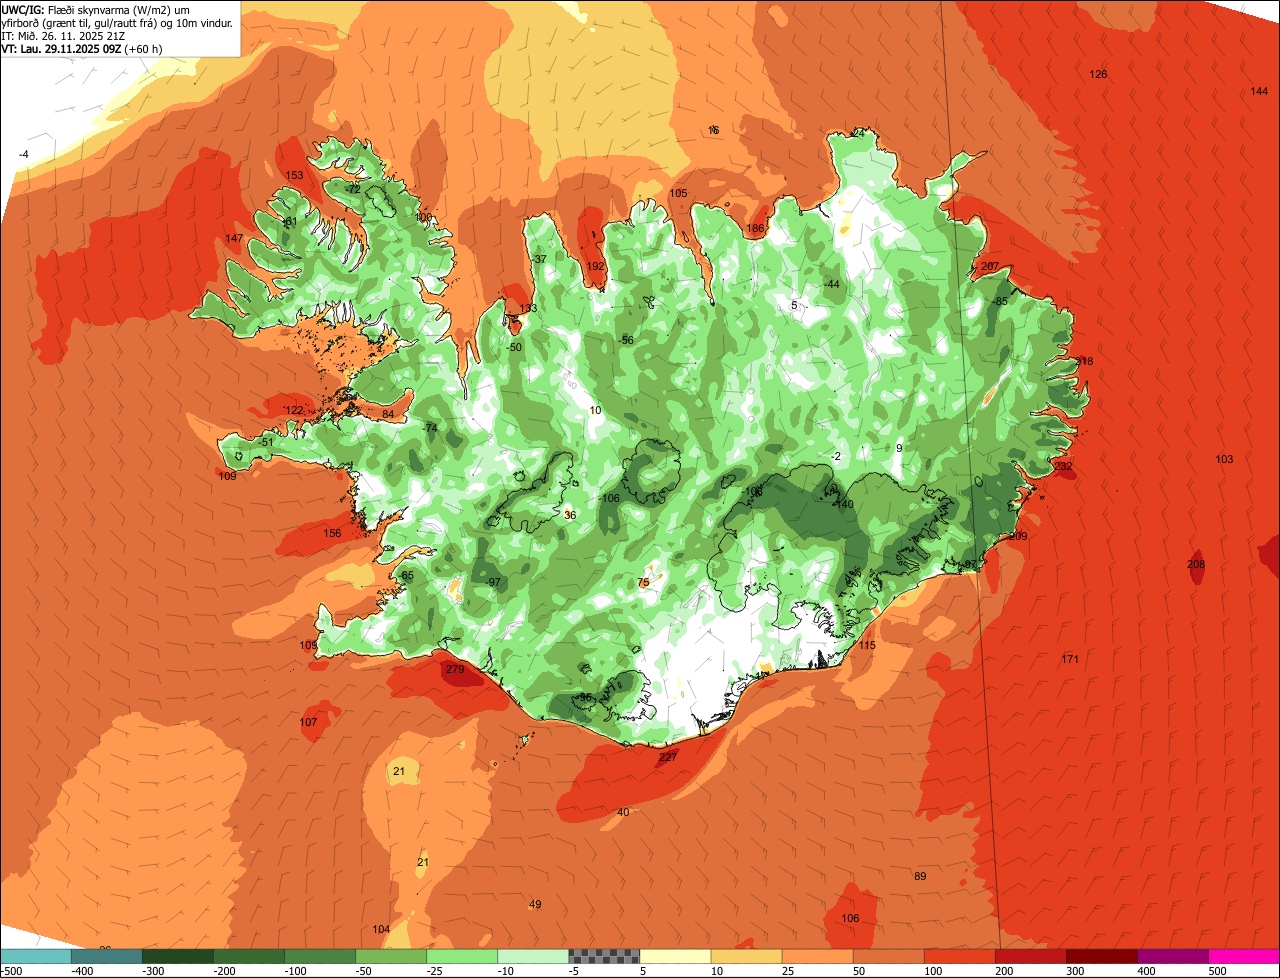Viewport: 1280px width, 978px height.
Task: Click the '(+60 h)' forecast offset text
Action: tap(144, 48)
